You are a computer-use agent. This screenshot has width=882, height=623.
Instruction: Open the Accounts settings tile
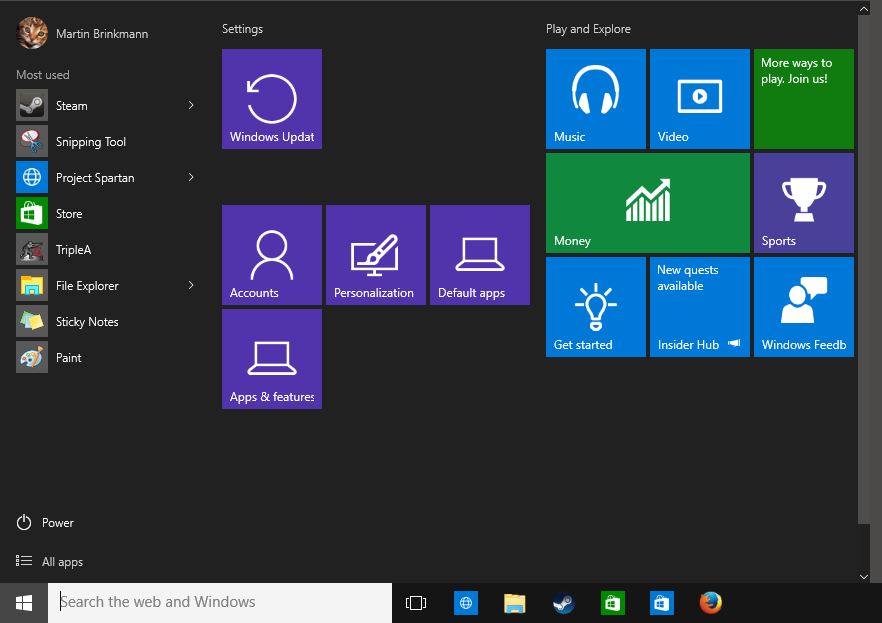(x=272, y=255)
